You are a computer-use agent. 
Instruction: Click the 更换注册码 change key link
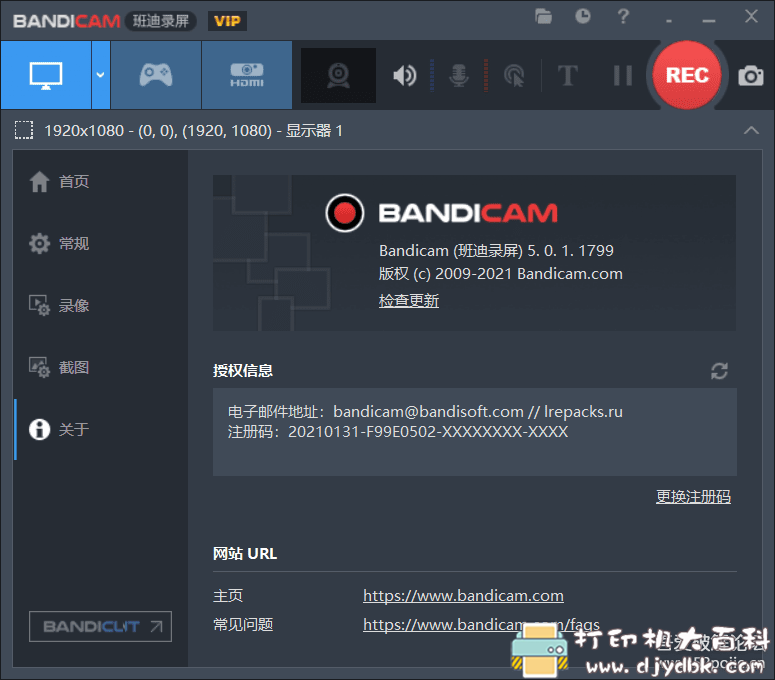pyautogui.click(x=693, y=496)
